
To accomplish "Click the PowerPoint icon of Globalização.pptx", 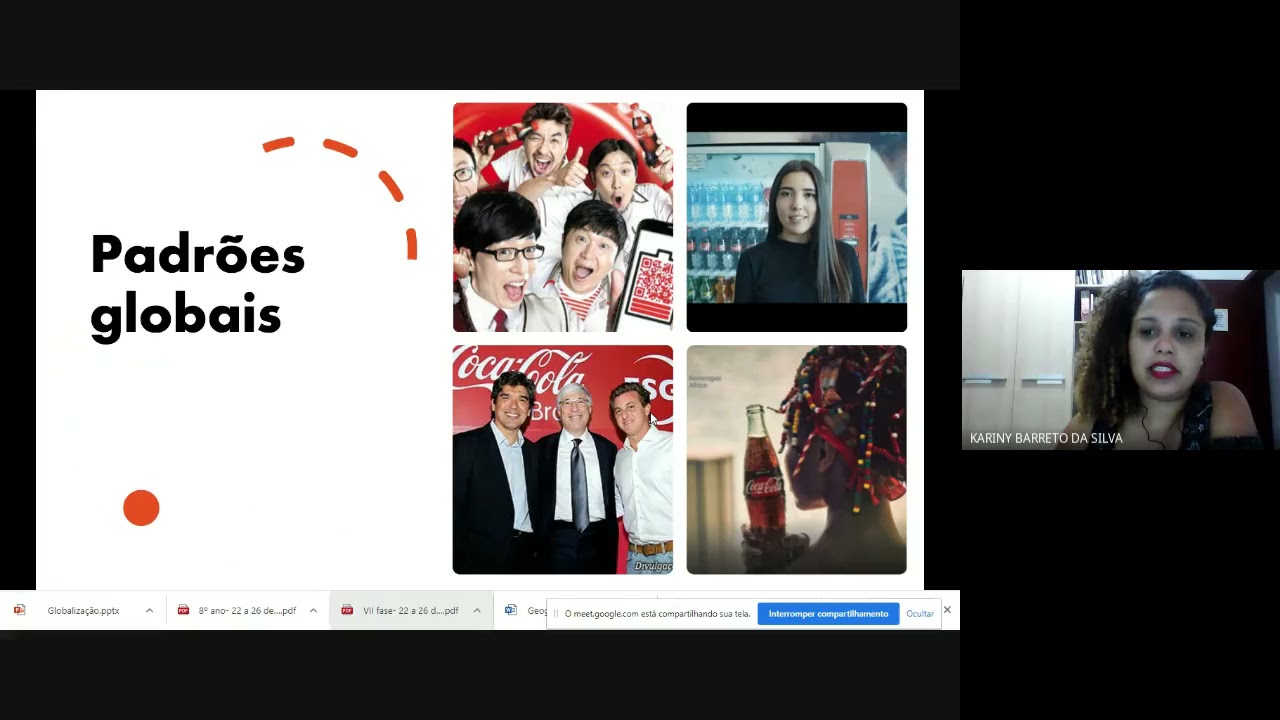I will coord(19,610).
